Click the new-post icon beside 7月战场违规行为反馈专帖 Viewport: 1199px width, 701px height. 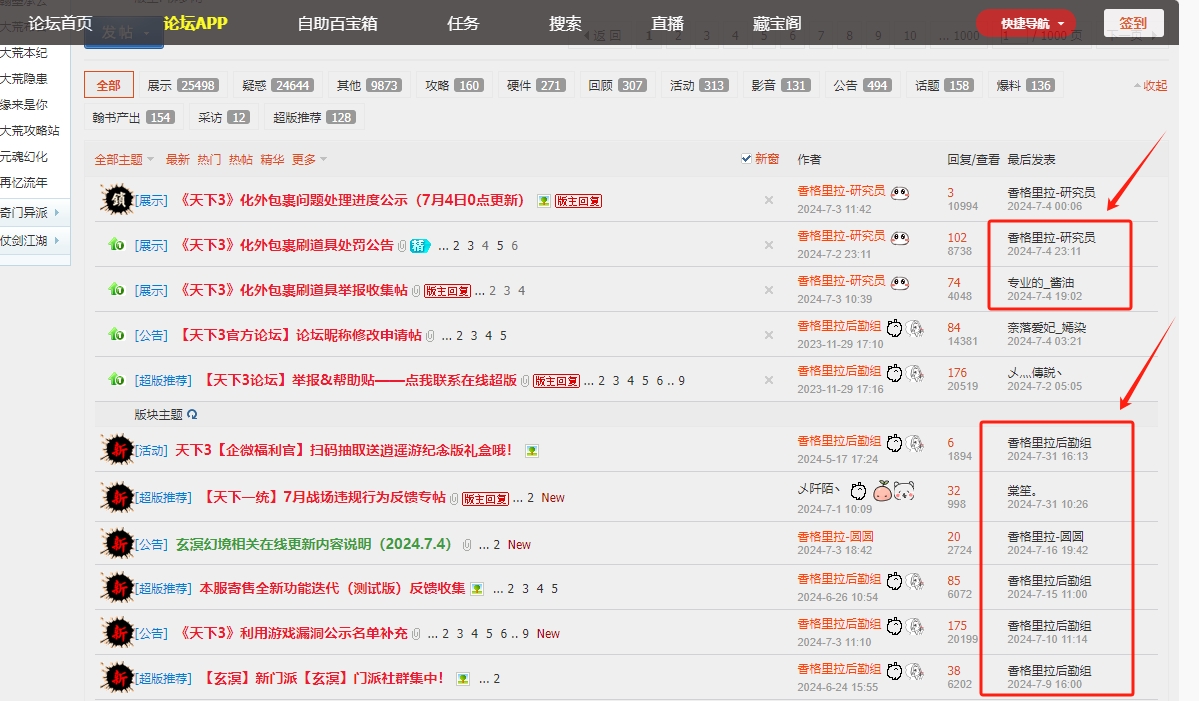pyautogui.click(x=118, y=498)
